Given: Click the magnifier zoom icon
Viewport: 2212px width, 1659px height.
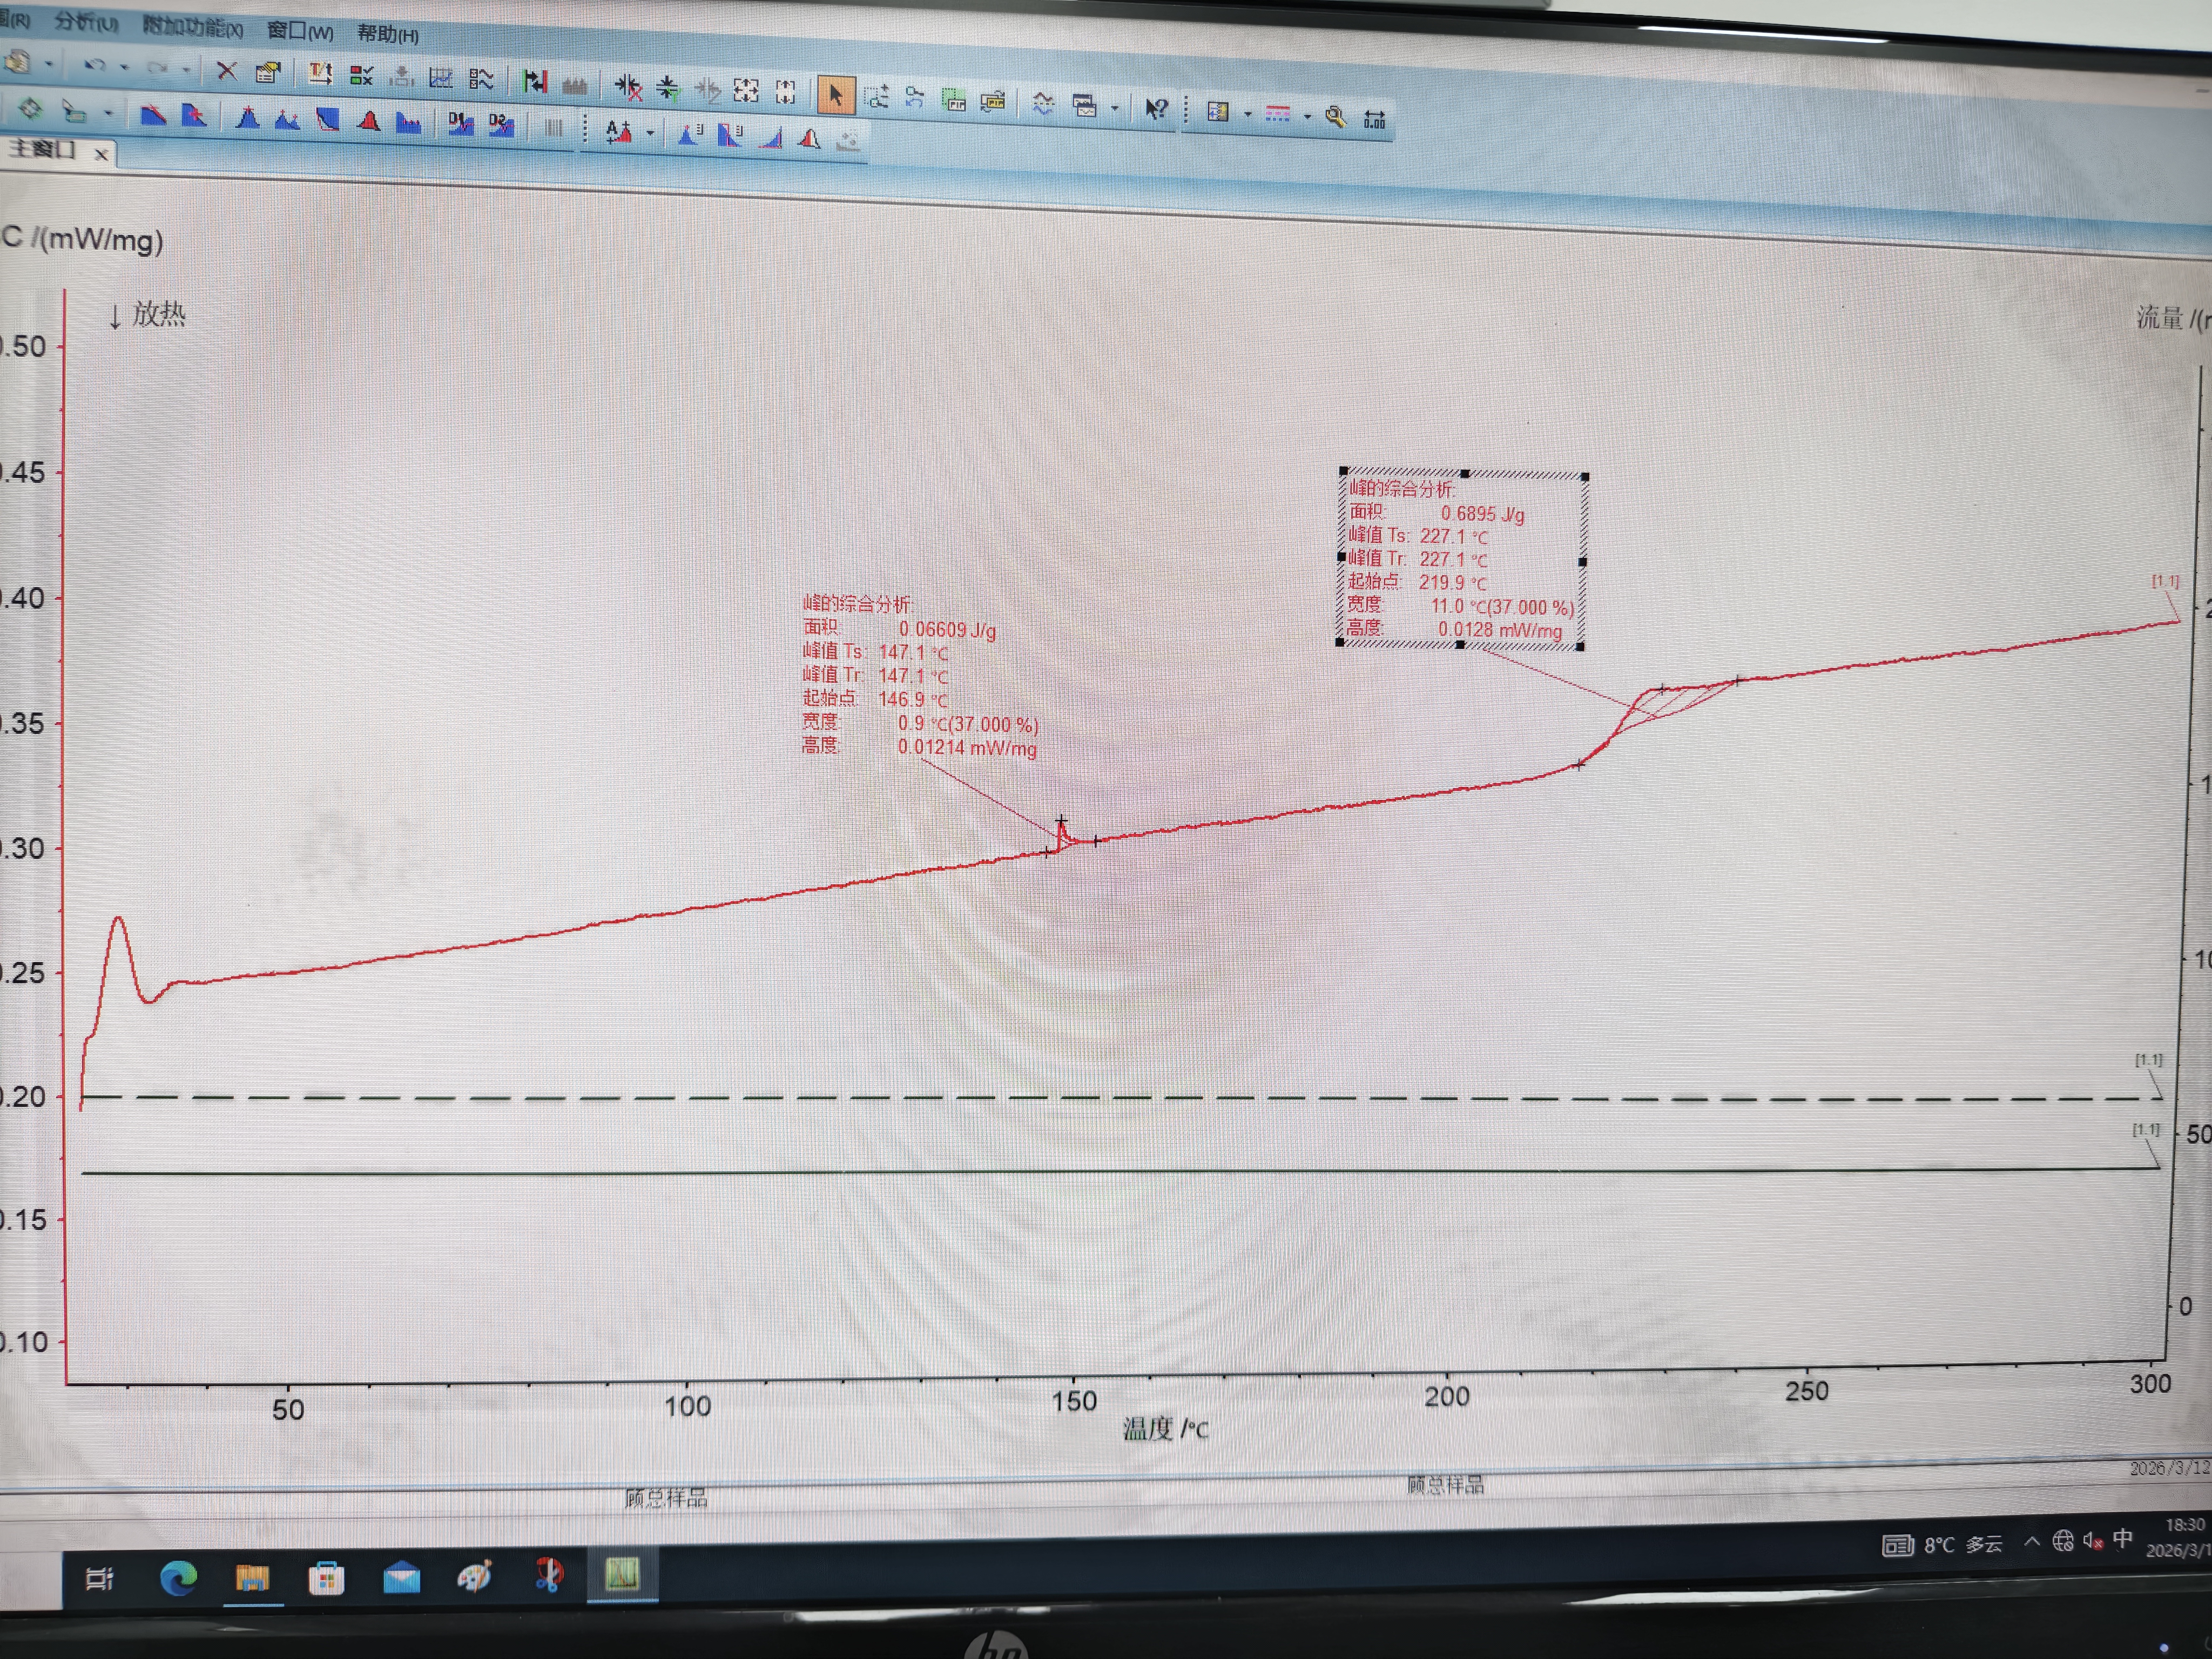Looking at the screenshot, I should coord(1335,116).
